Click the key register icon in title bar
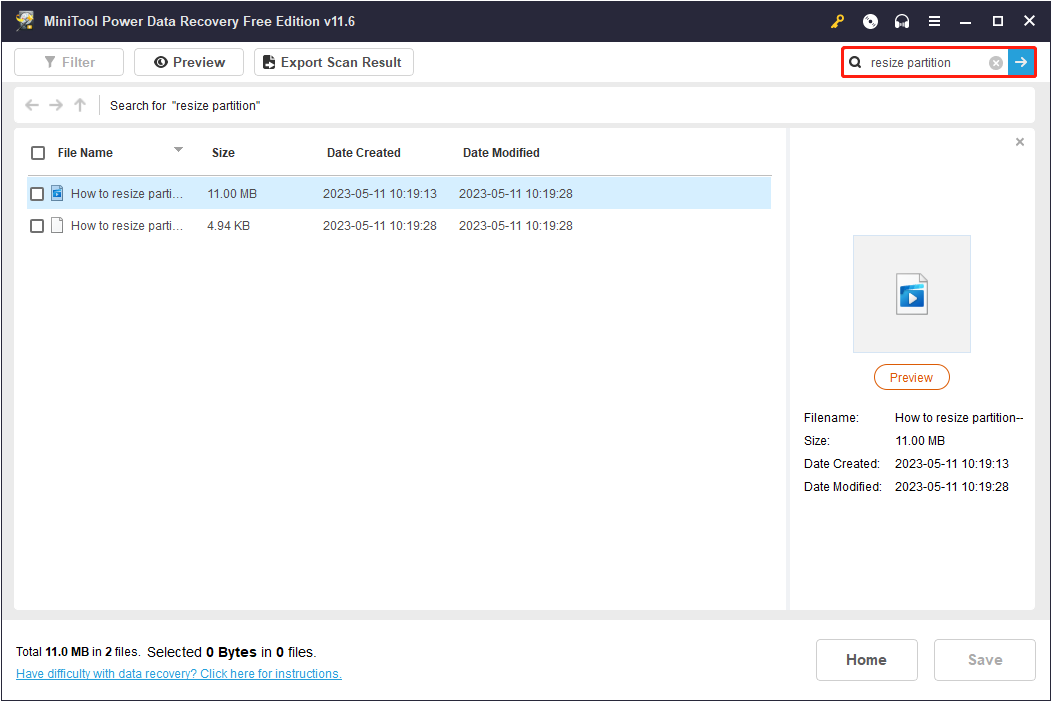This screenshot has height=703, width=1053. (x=837, y=21)
